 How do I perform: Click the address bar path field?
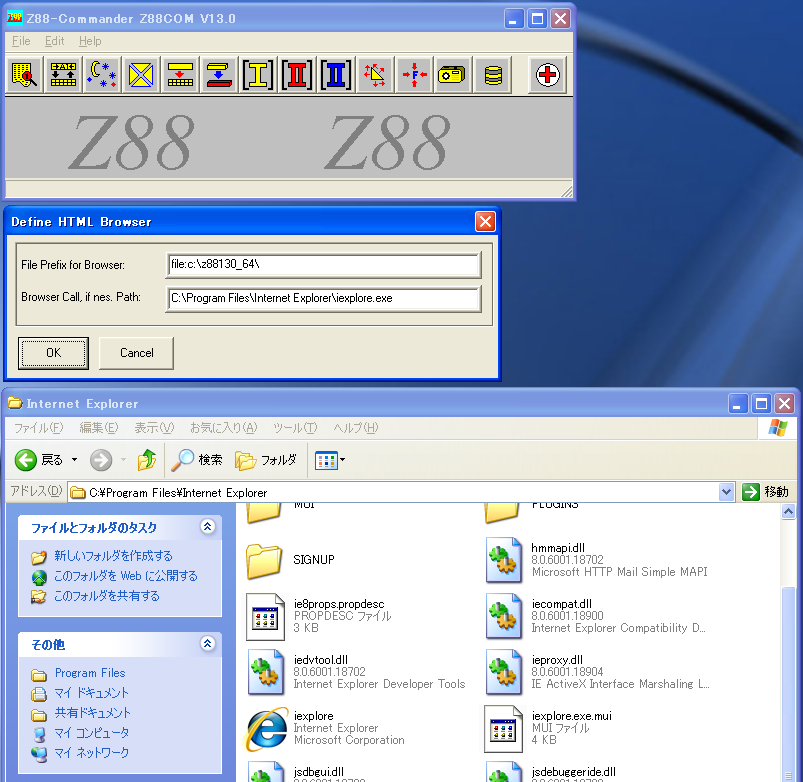click(x=393, y=493)
